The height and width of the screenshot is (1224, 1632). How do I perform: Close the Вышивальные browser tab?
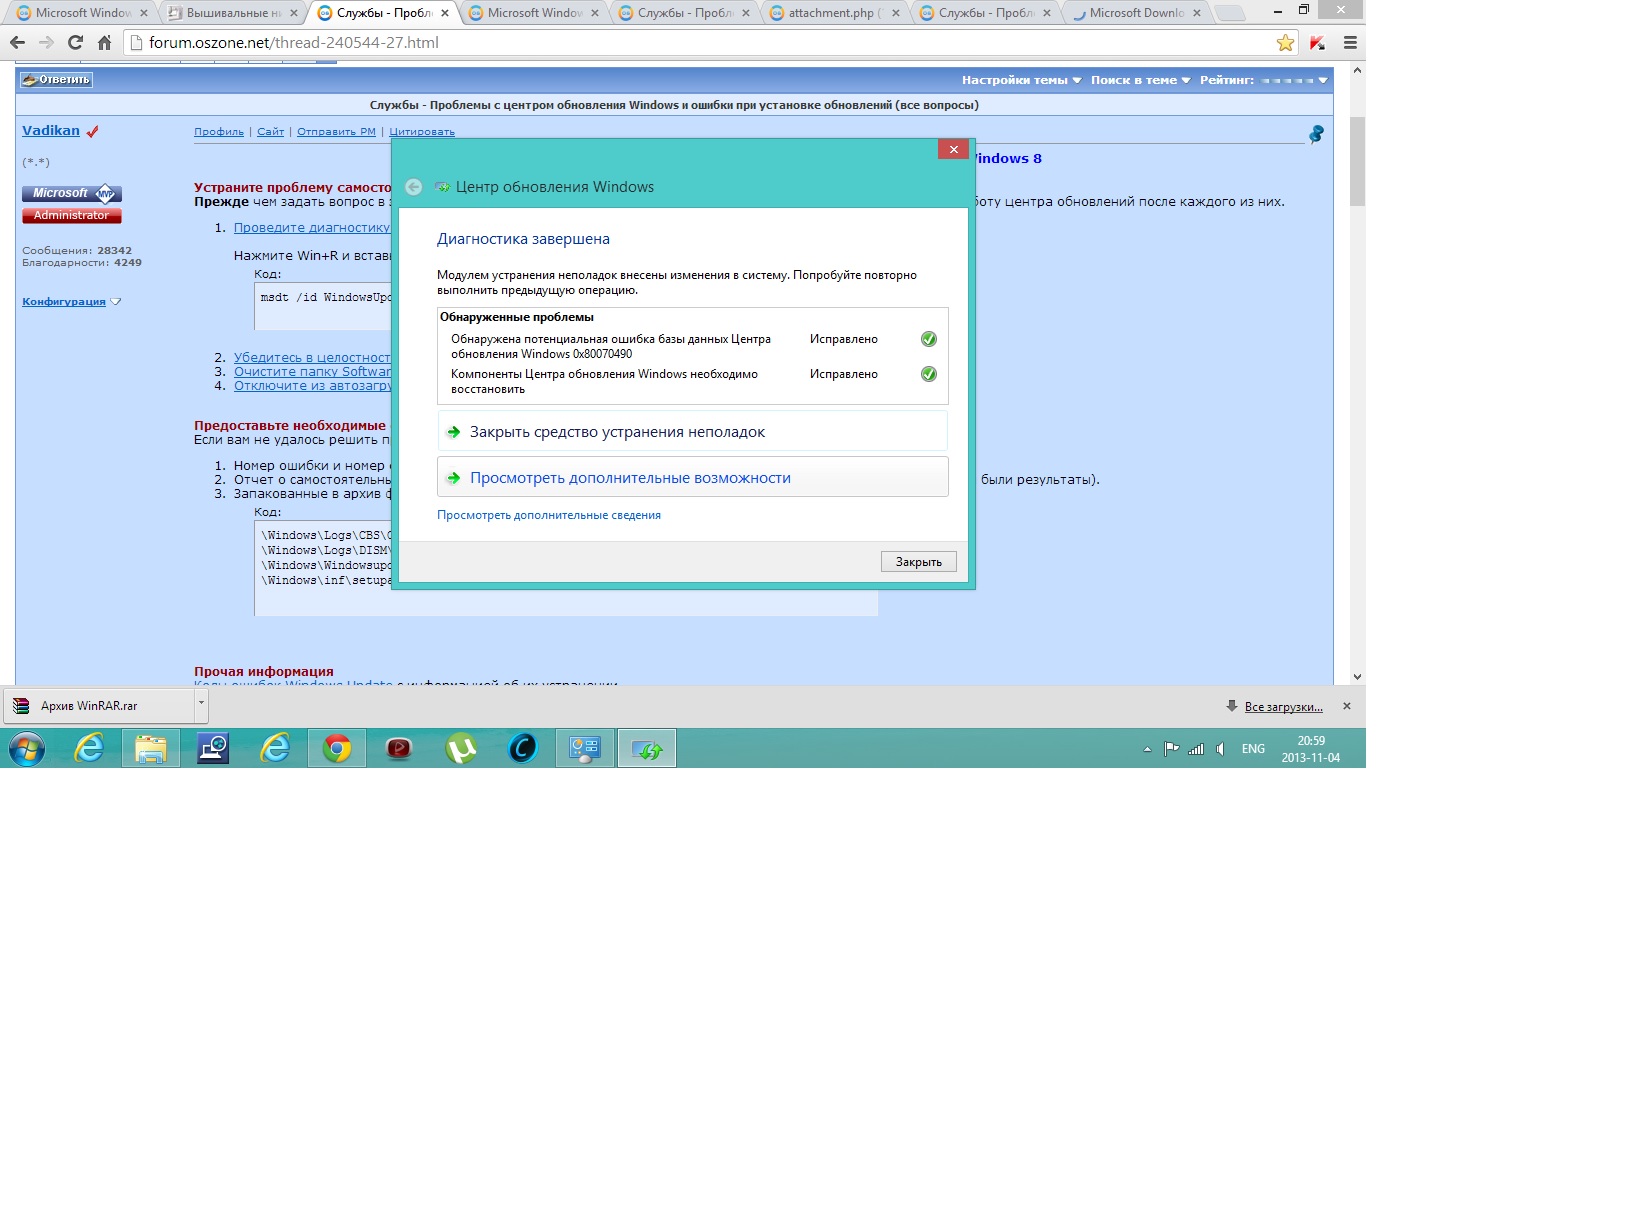[x=294, y=13]
